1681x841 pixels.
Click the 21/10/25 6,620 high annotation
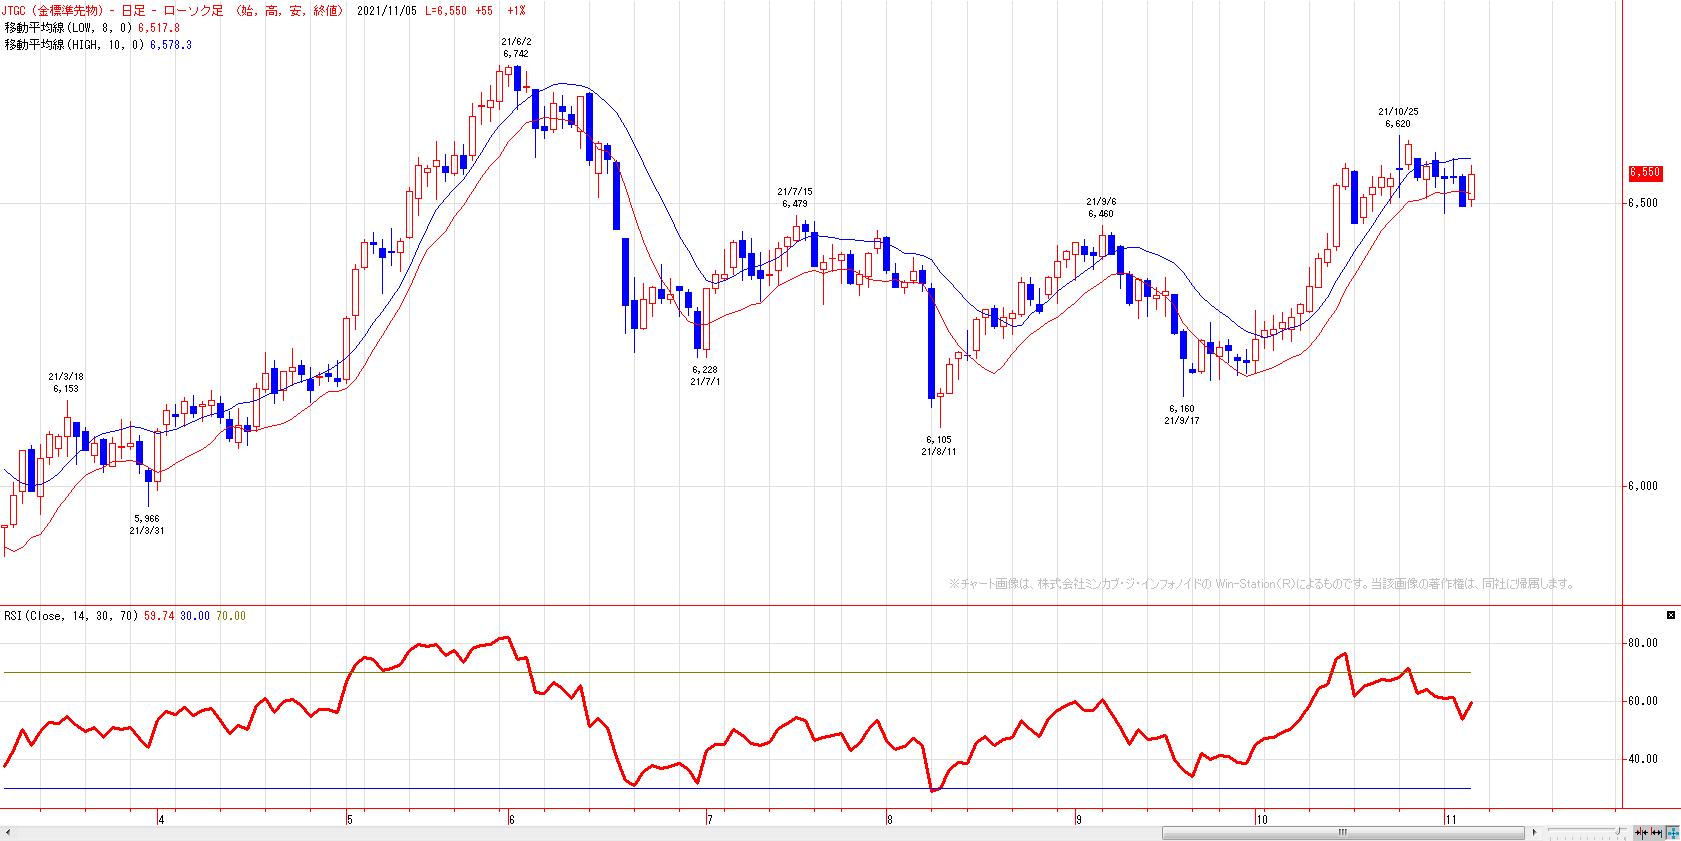[1398, 117]
